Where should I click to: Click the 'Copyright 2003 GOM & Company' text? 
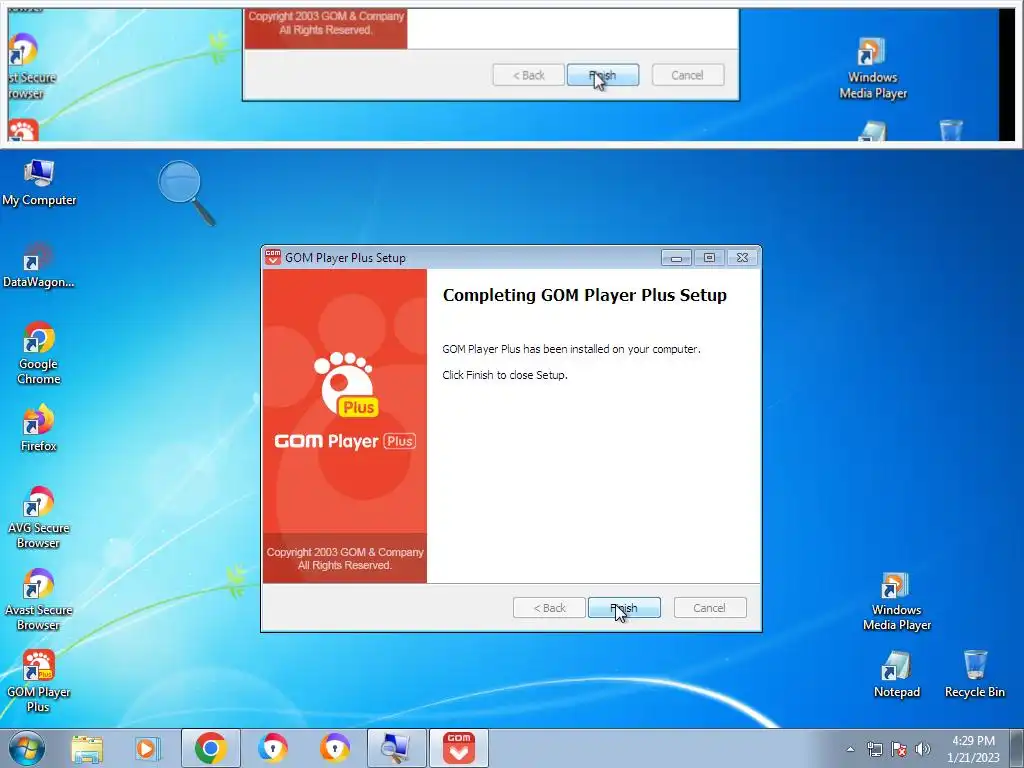click(x=345, y=552)
